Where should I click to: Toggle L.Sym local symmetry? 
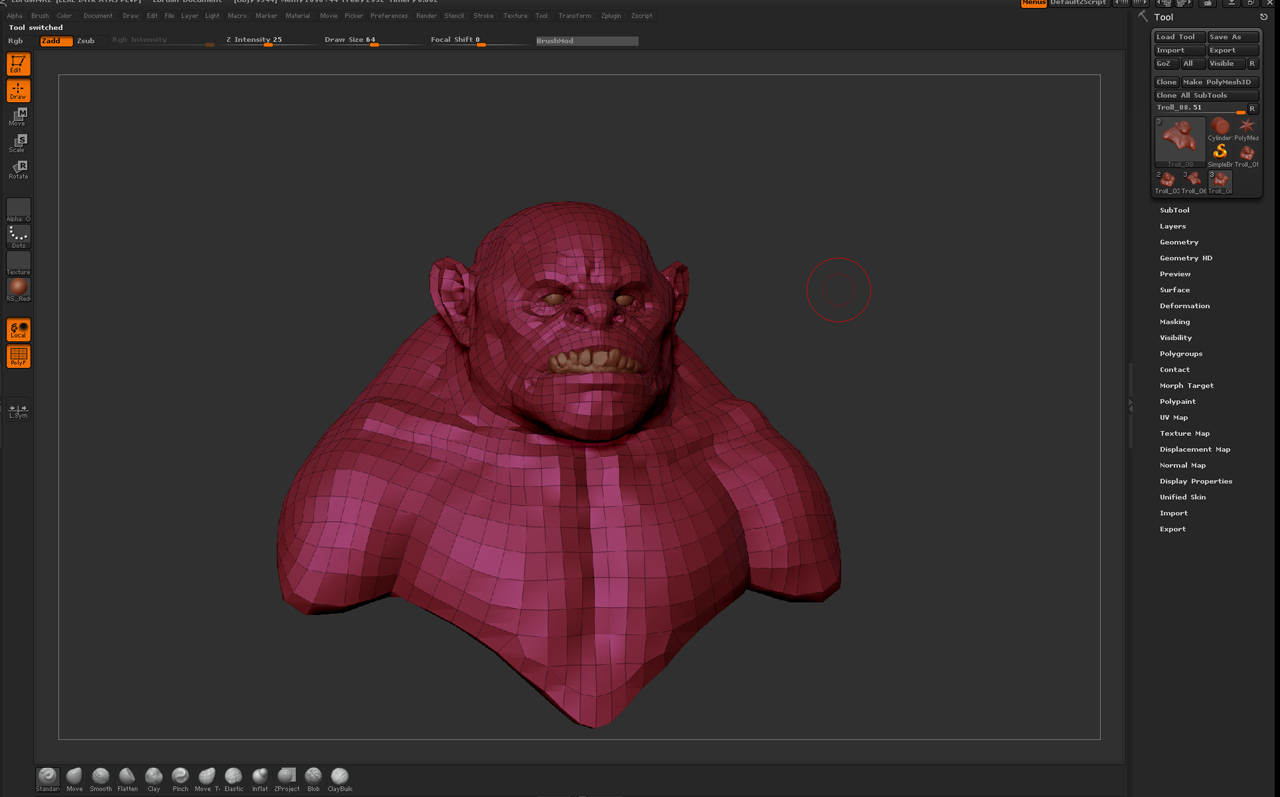click(x=18, y=411)
